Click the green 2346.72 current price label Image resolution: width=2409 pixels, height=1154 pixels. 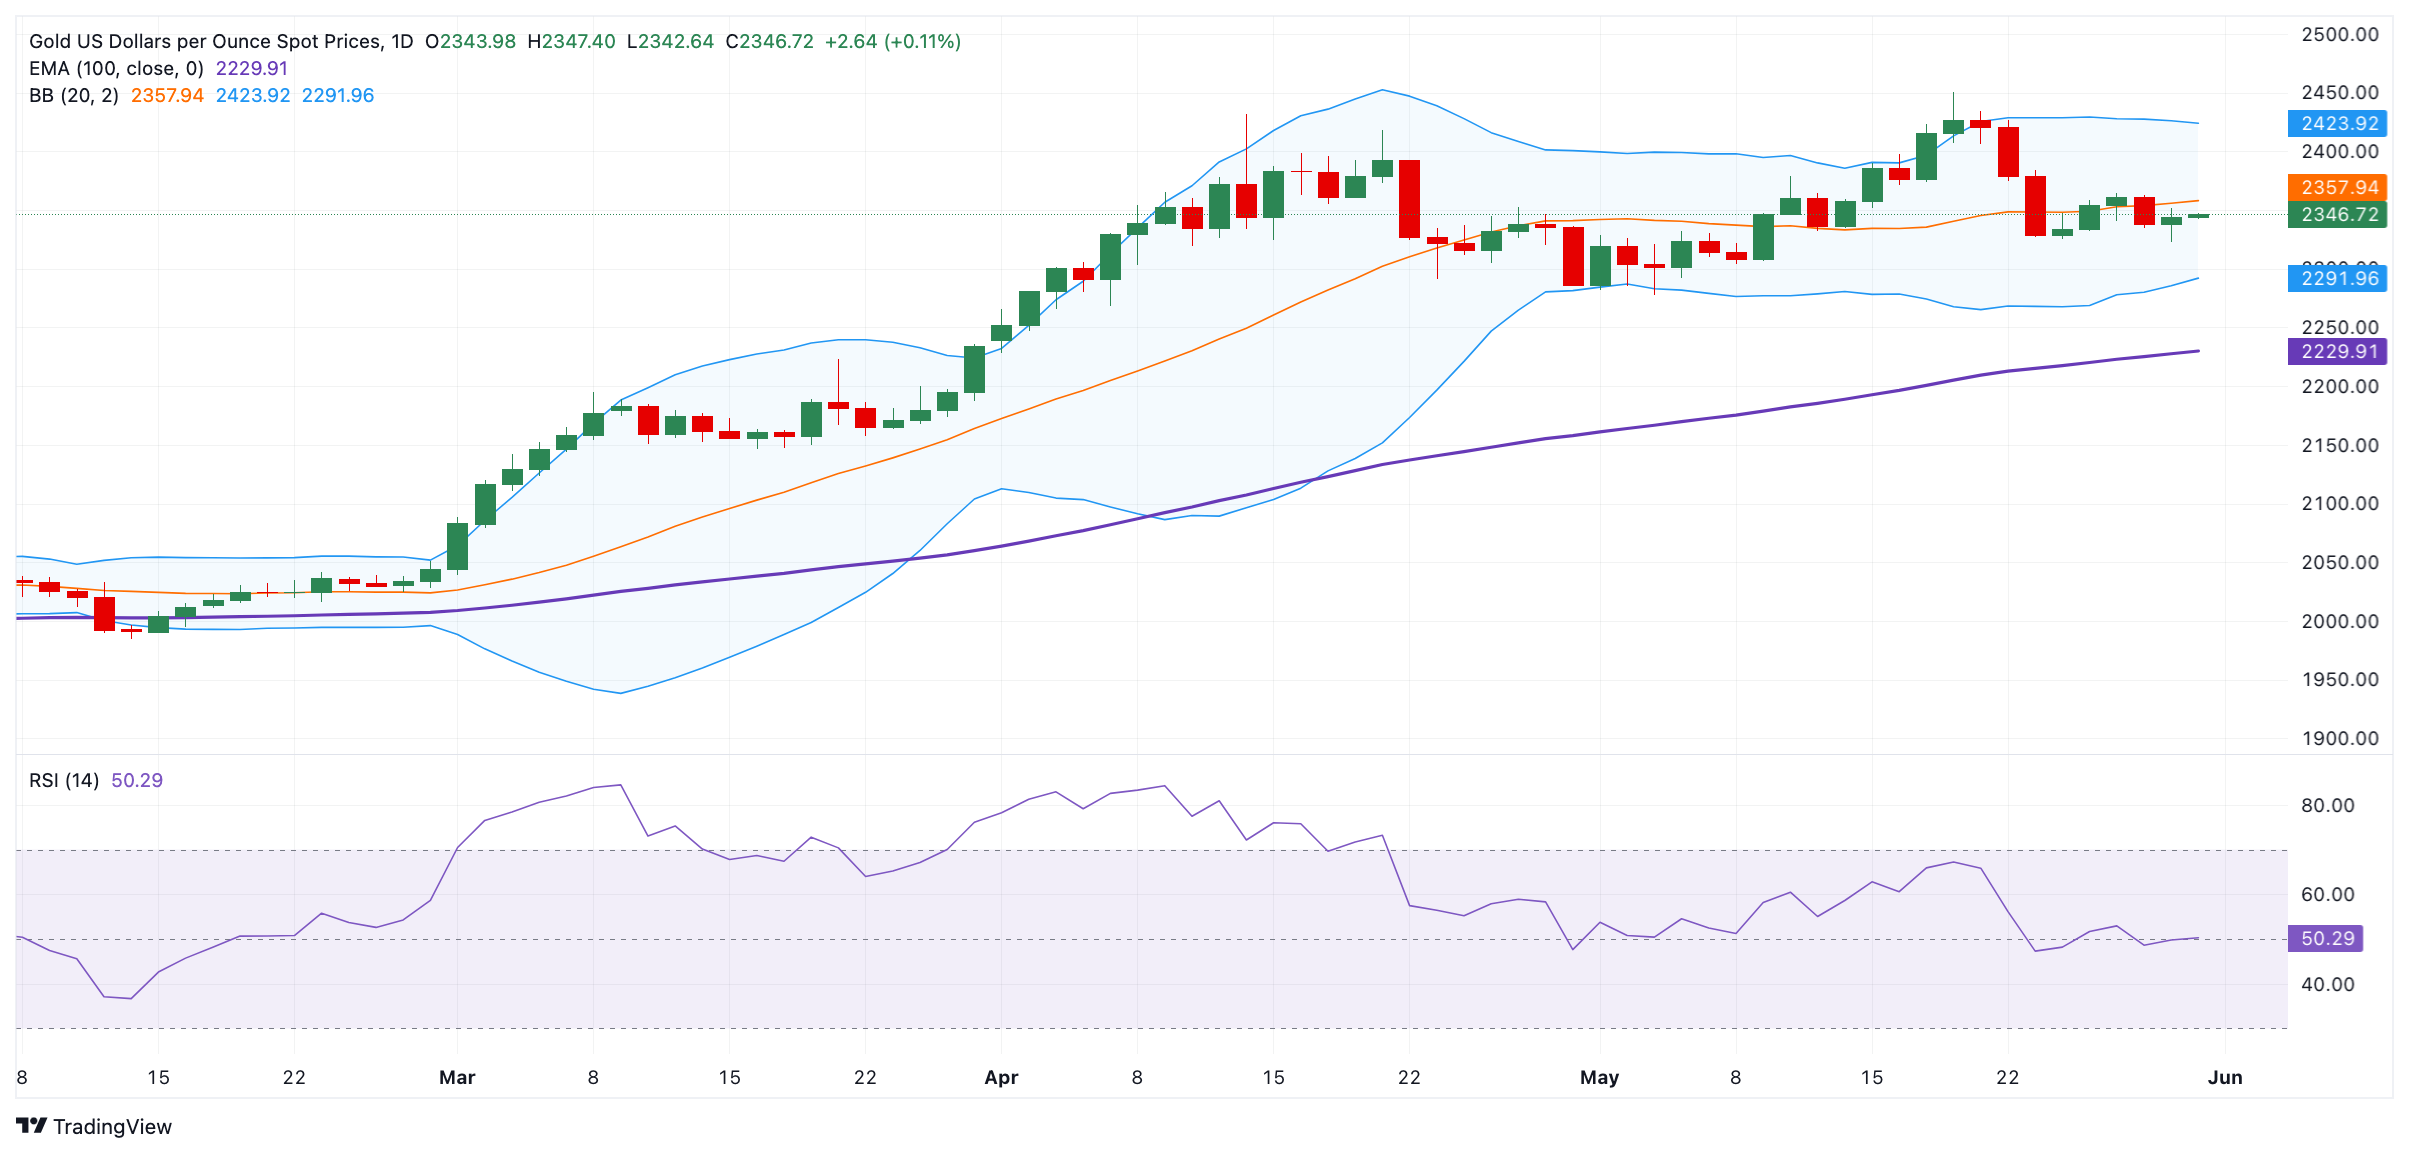point(2337,214)
